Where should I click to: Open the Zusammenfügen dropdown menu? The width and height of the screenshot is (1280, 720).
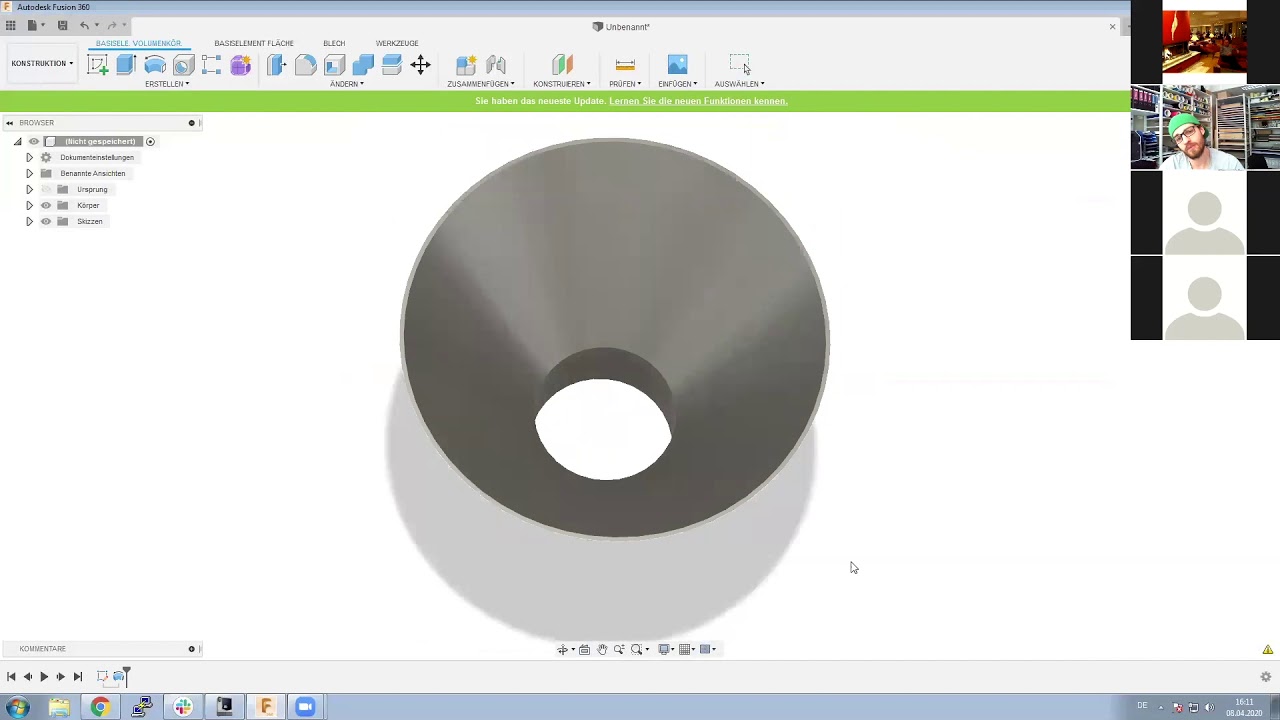(481, 84)
